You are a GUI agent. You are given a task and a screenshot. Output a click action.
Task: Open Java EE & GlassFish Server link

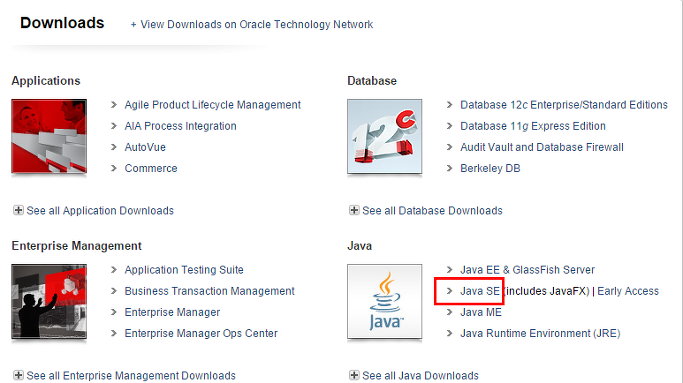click(x=527, y=270)
